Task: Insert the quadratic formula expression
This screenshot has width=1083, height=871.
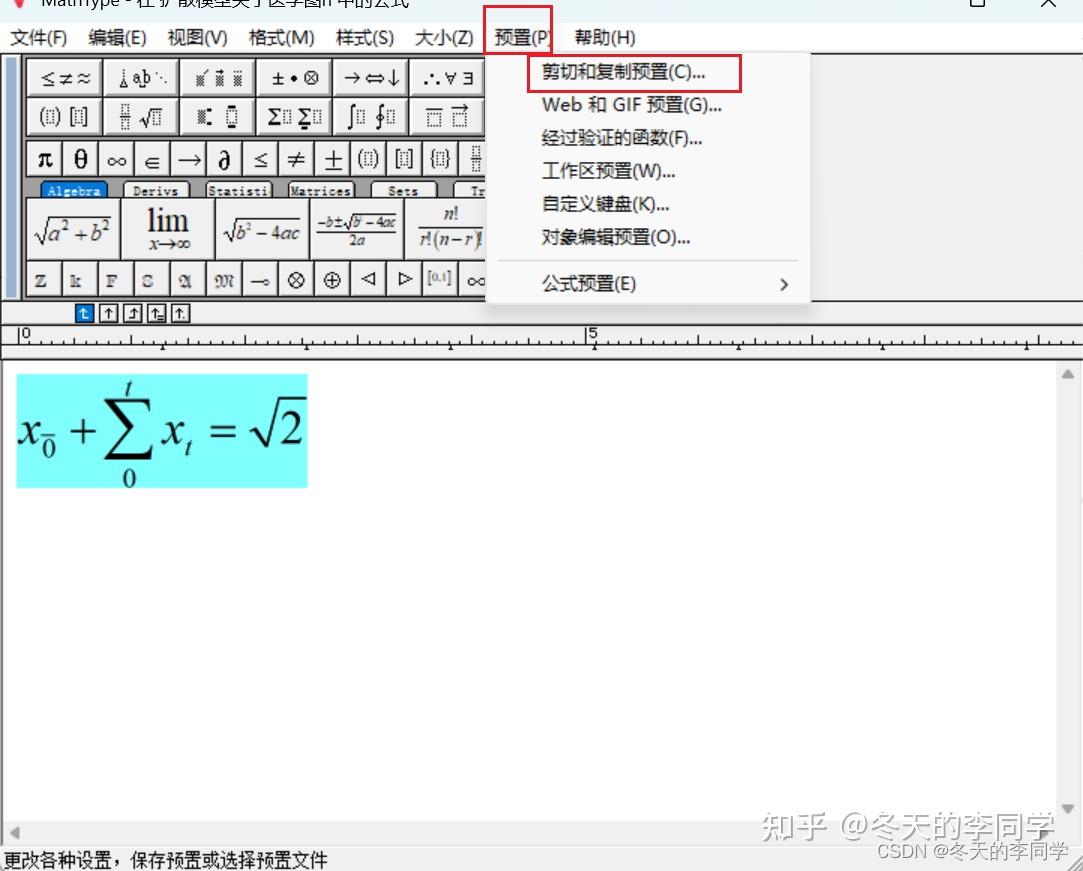Action: pos(358,228)
